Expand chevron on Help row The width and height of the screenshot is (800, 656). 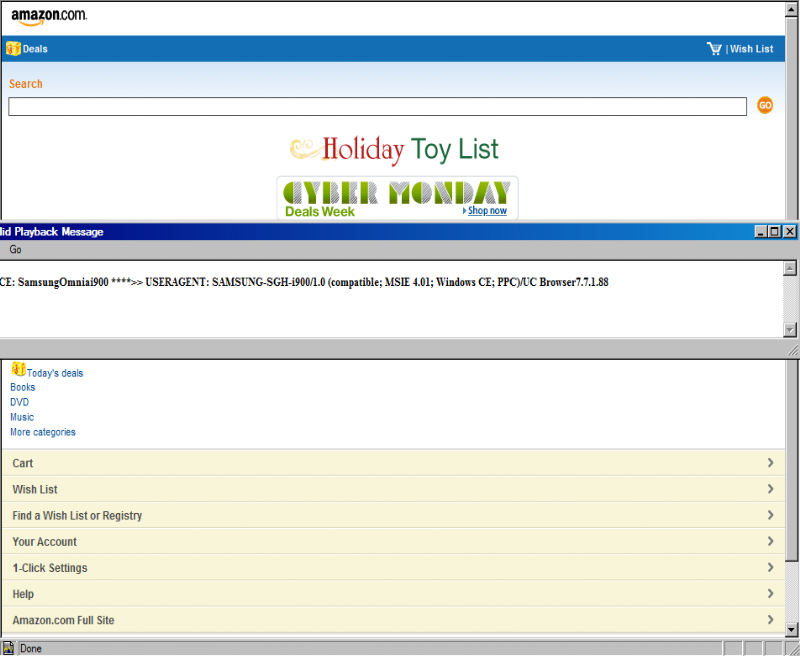pos(770,593)
